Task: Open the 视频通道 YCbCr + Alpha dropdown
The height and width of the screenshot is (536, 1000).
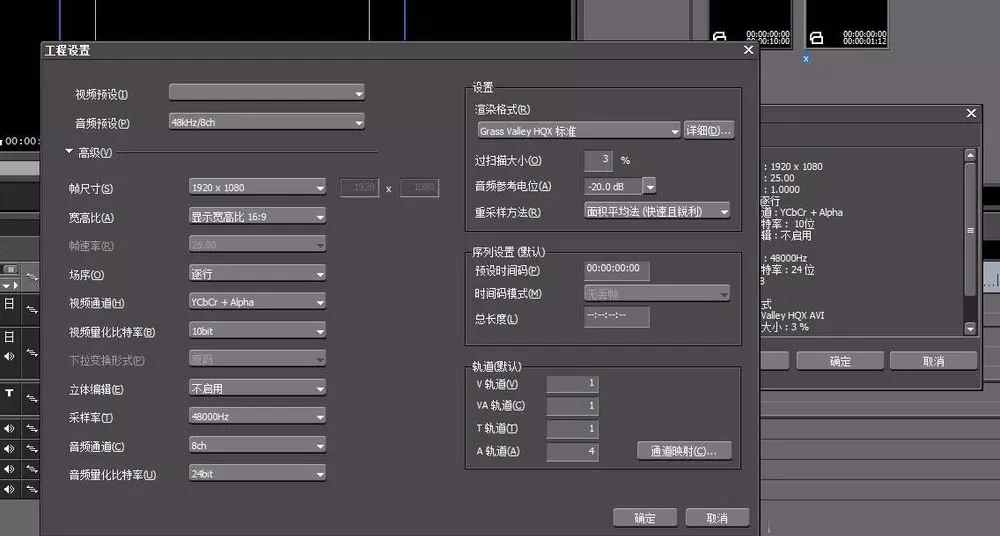Action: [257, 302]
